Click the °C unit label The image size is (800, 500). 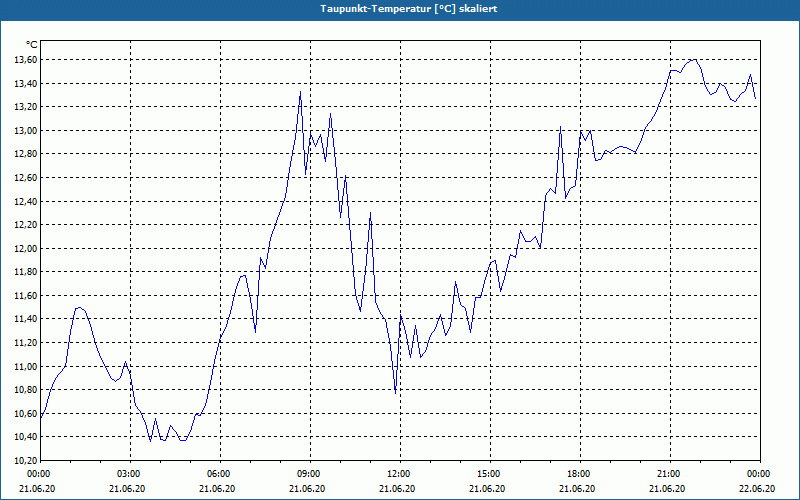tap(32, 45)
